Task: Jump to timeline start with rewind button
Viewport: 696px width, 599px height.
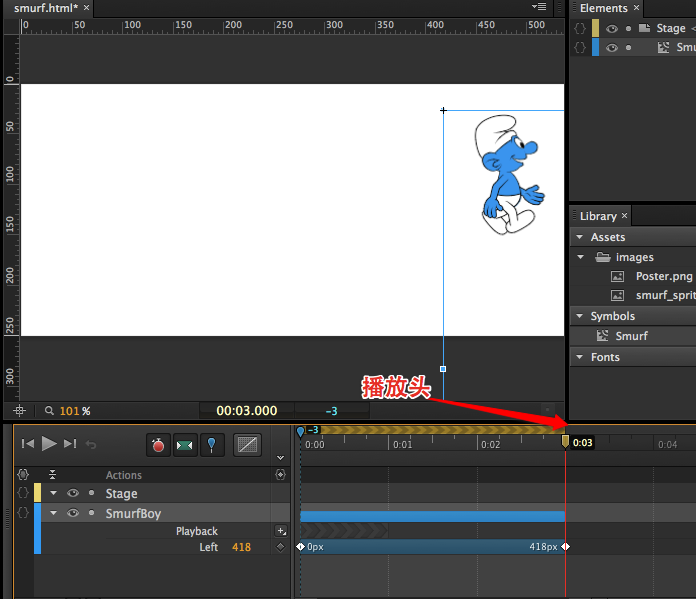Action: pos(28,444)
